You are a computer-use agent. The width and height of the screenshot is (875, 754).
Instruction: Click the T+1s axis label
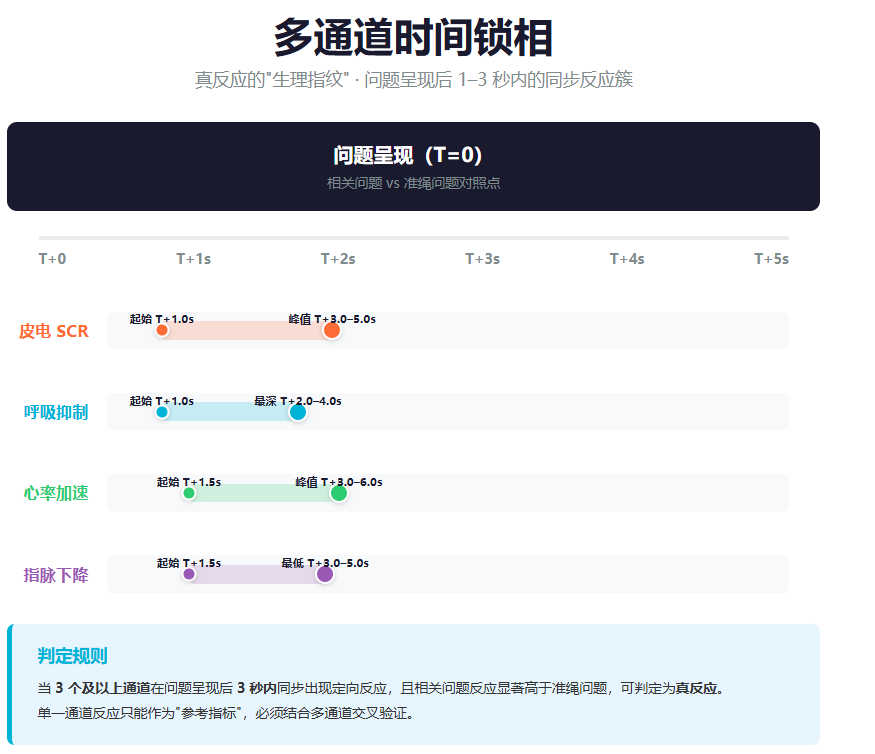click(194, 259)
